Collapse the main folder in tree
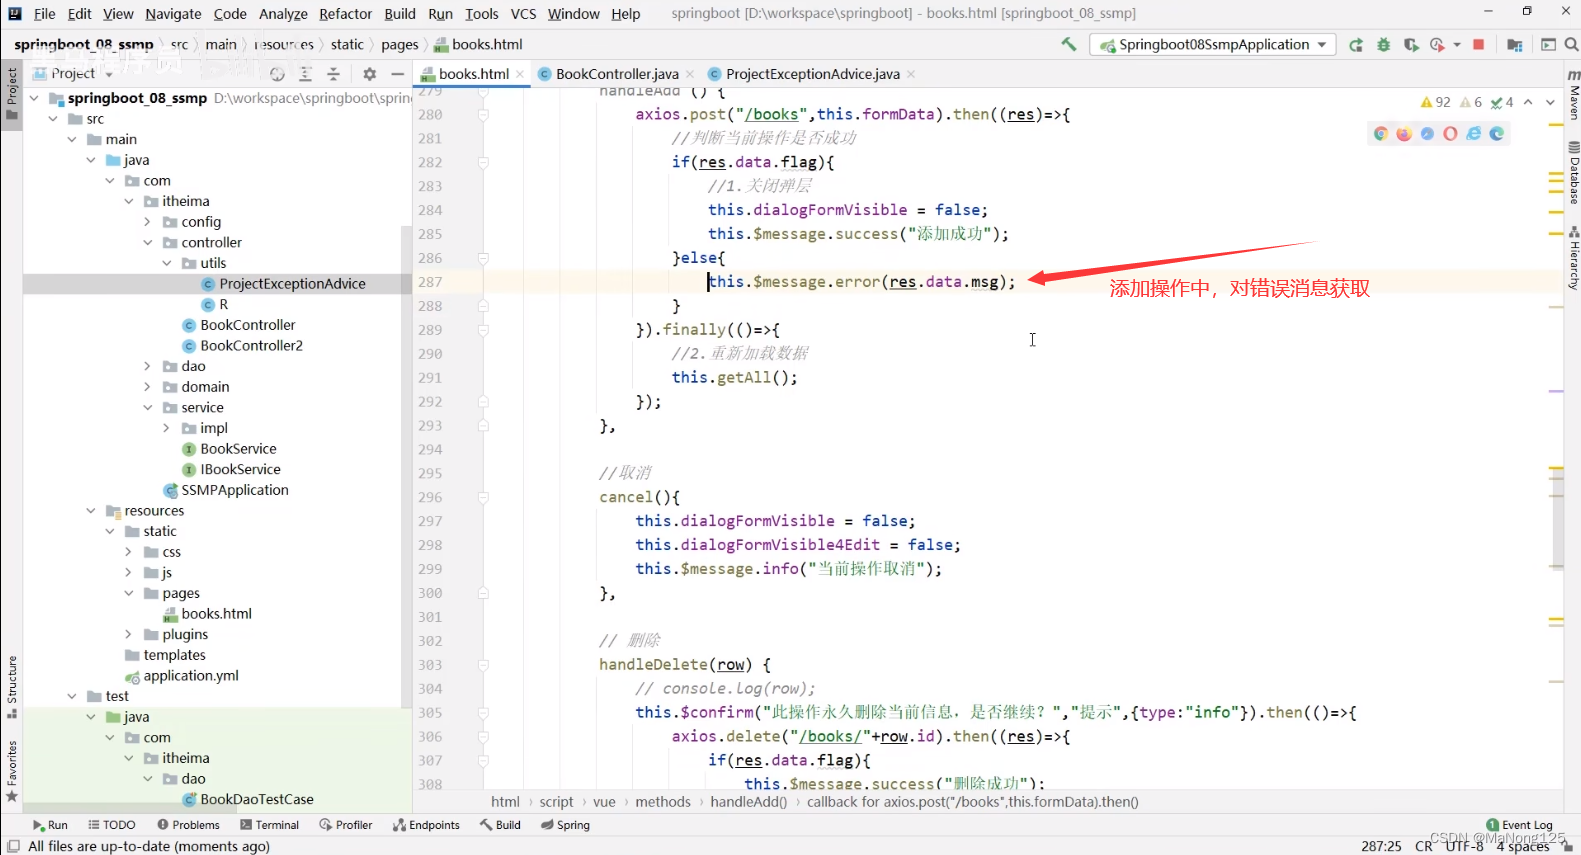 [72, 139]
